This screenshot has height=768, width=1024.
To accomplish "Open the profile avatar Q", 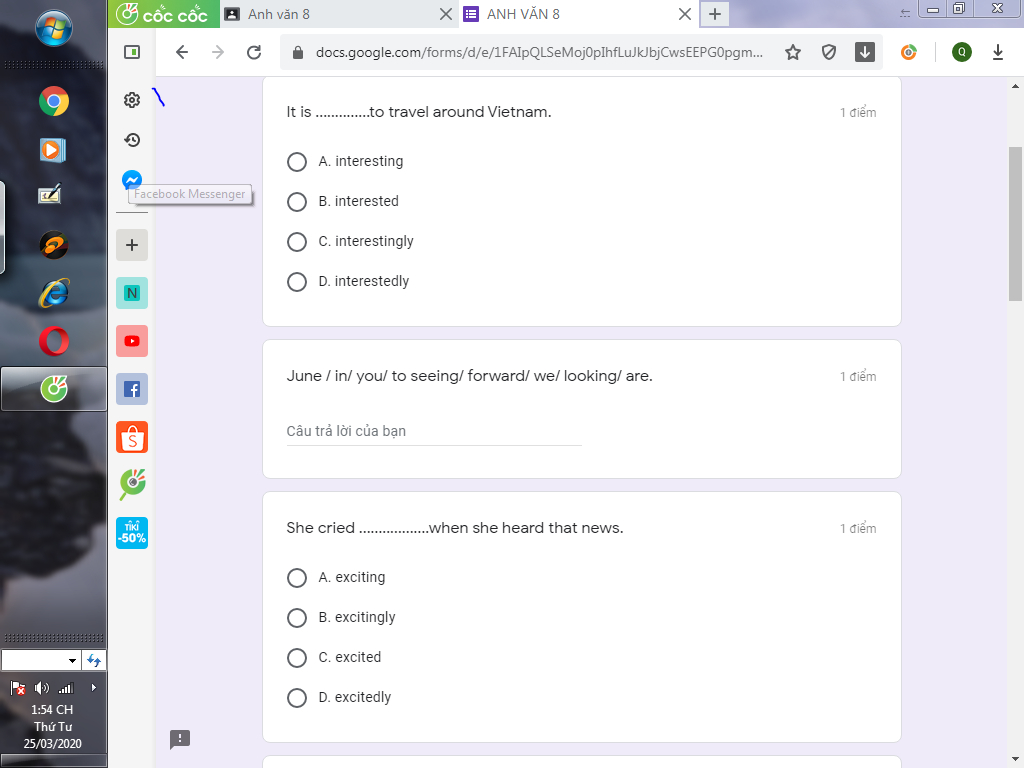I will (x=961, y=52).
